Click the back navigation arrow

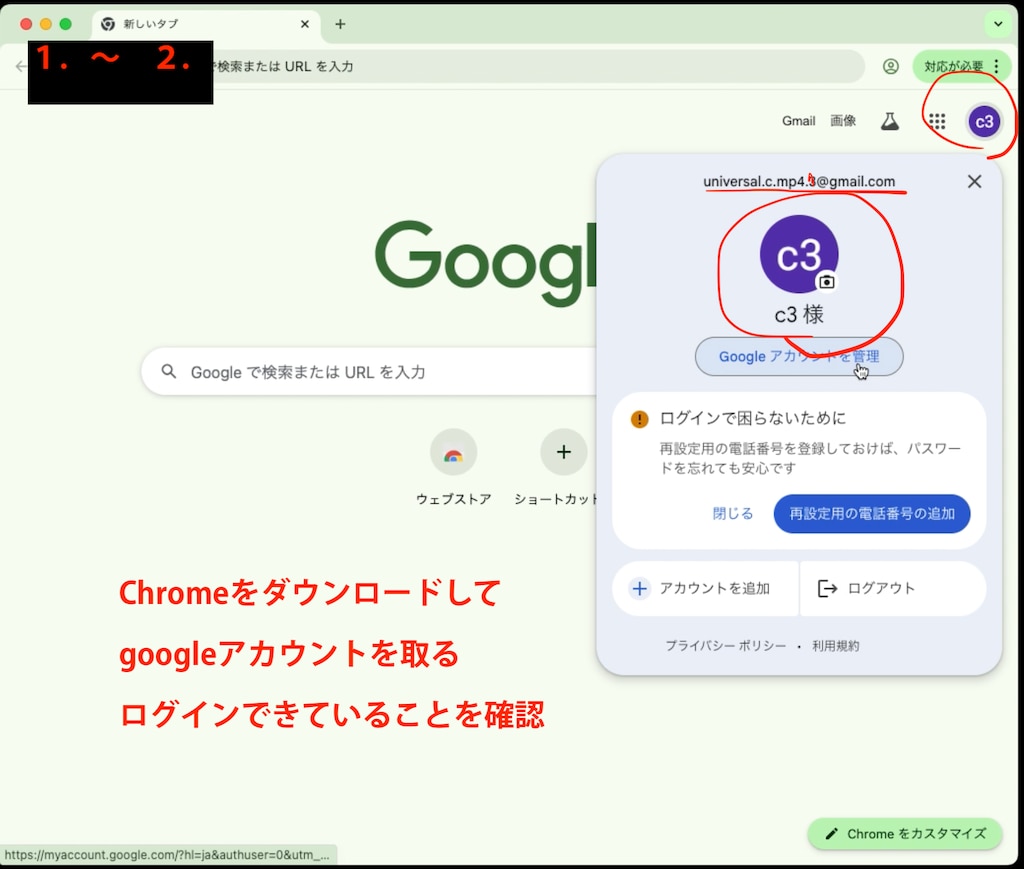click(x=21, y=66)
